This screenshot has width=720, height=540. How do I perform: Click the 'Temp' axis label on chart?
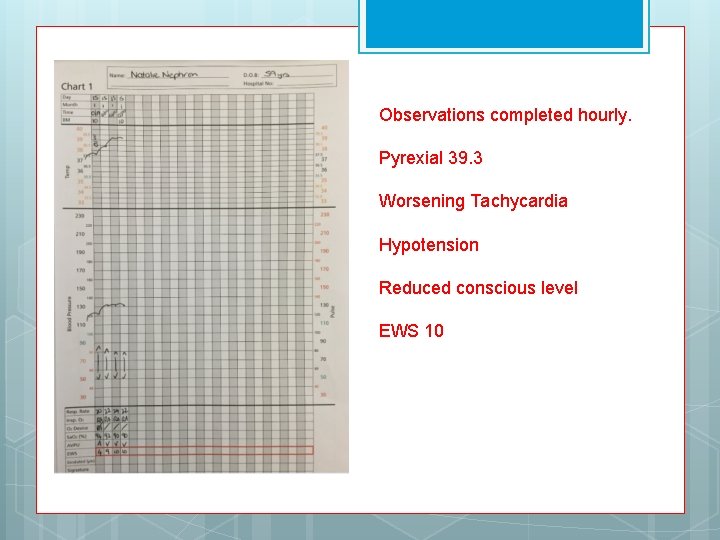click(68, 172)
